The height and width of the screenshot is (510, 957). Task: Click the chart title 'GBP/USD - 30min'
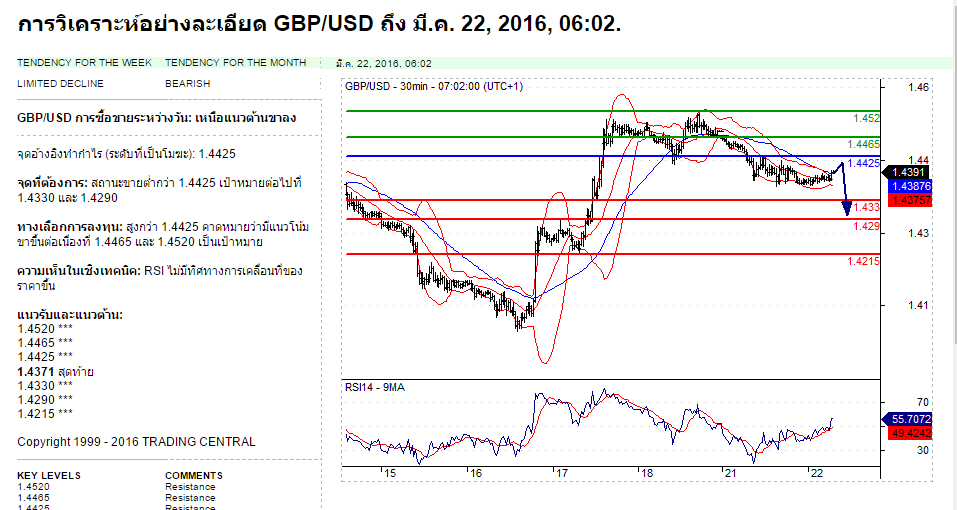point(434,87)
